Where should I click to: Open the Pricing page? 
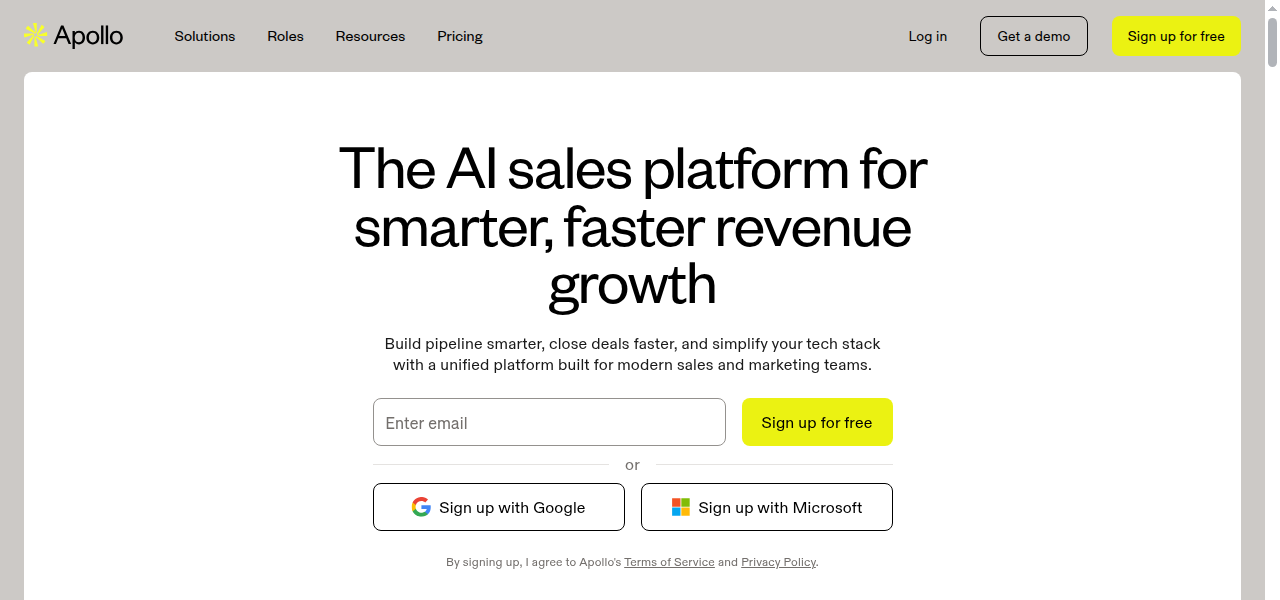coord(459,36)
